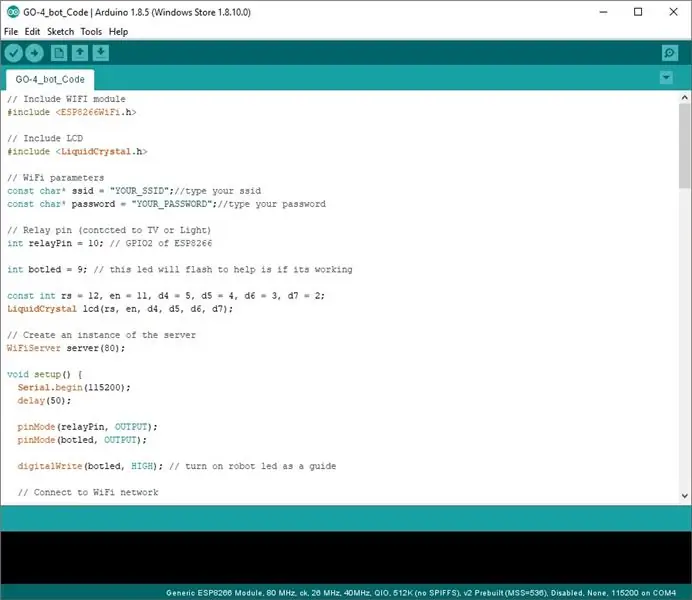Click the "Include WIFI module" comment
Viewport: 692px width, 600px height.
click(x=66, y=99)
